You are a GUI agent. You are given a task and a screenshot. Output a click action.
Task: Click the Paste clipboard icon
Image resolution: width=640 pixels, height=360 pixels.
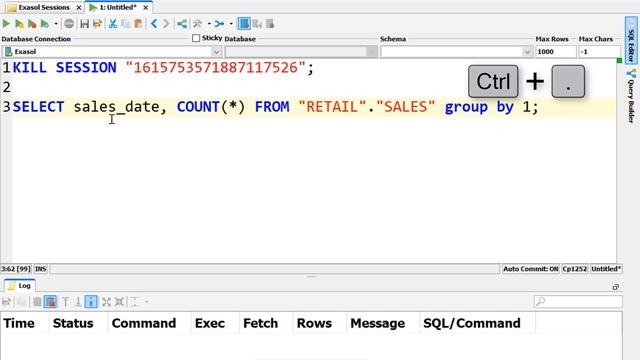[138, 24]
